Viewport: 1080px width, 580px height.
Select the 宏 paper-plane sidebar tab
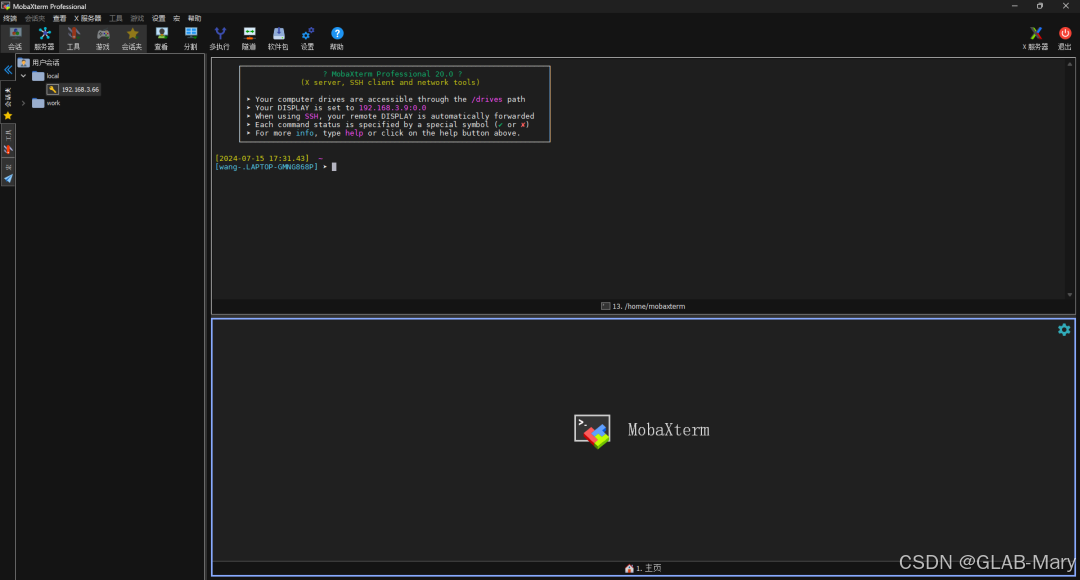tap(8, 174)
